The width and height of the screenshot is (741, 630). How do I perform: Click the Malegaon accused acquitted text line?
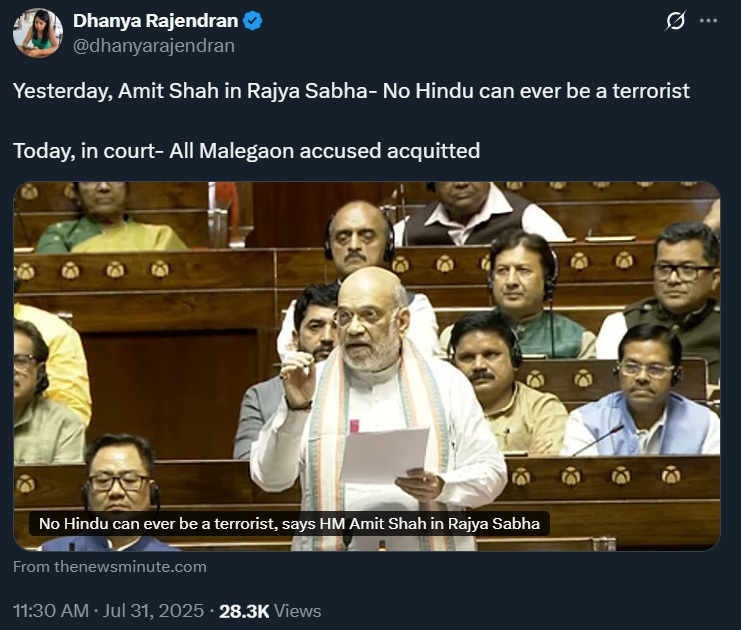(x=246, y=151)
